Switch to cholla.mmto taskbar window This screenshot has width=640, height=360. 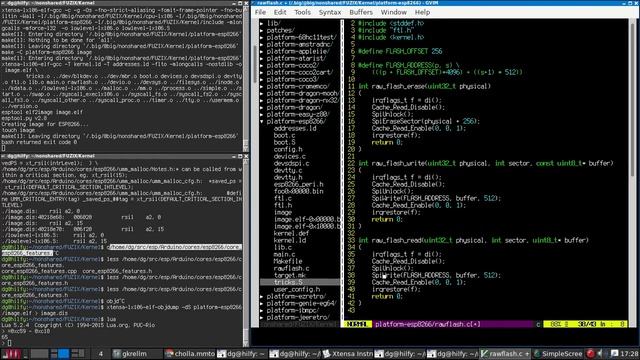(190, 354)
